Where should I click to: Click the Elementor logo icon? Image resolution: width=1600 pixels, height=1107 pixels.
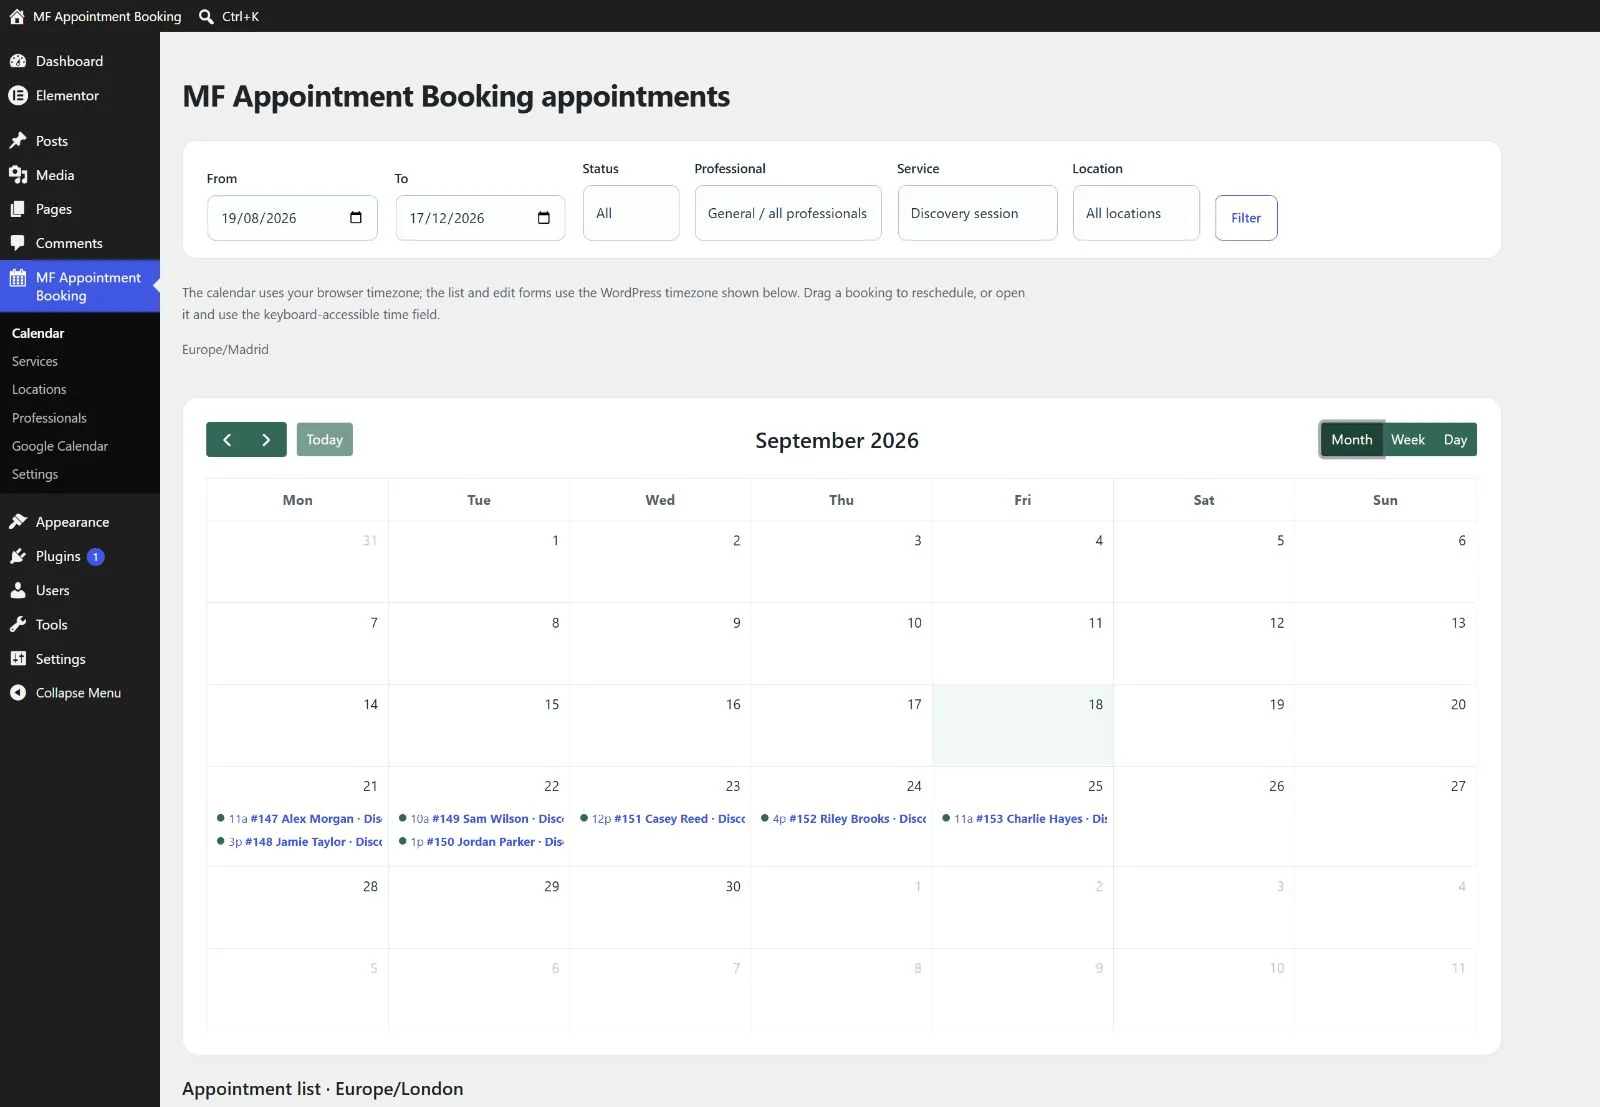click(x=18, y=95)
